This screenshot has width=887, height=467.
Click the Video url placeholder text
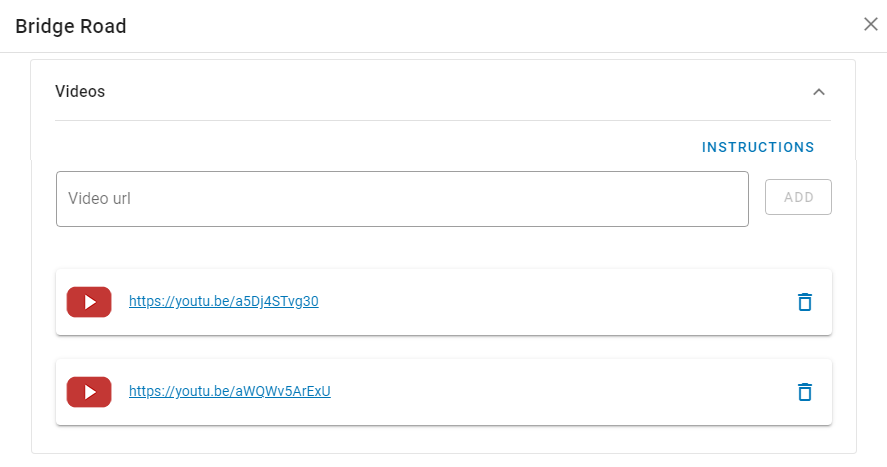point(99,198)
